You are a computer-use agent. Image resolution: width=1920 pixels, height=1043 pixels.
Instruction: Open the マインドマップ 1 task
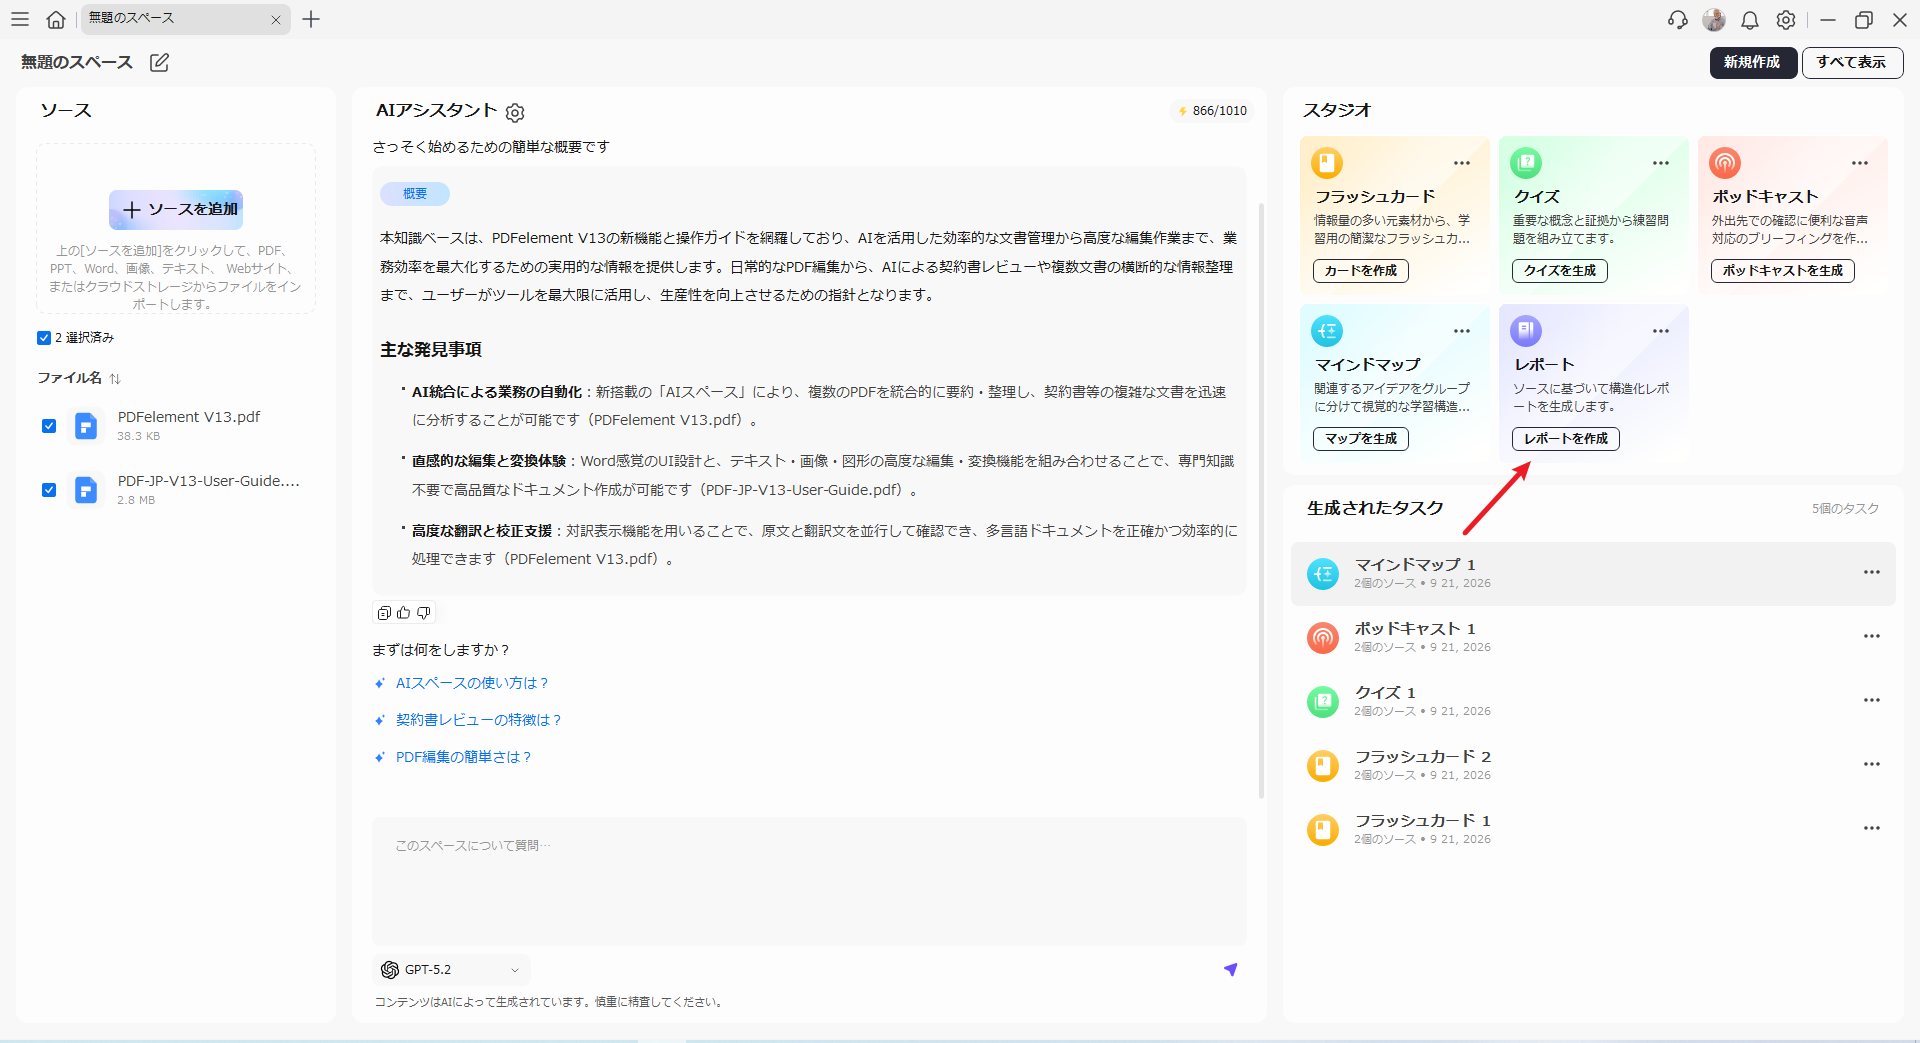point(1593,574)
